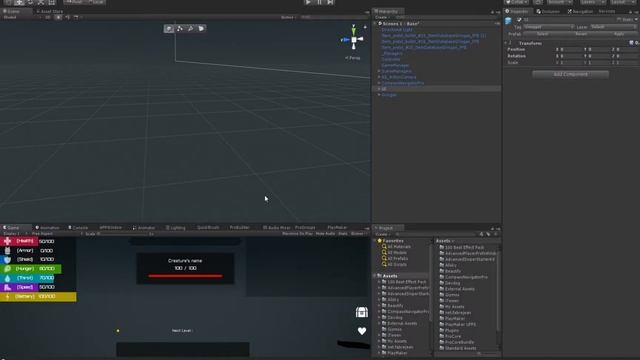Select the face mode icon in Scene overlay
This screenshot has height=360, width=640.
pyautogui.click(x=201, y=29)
